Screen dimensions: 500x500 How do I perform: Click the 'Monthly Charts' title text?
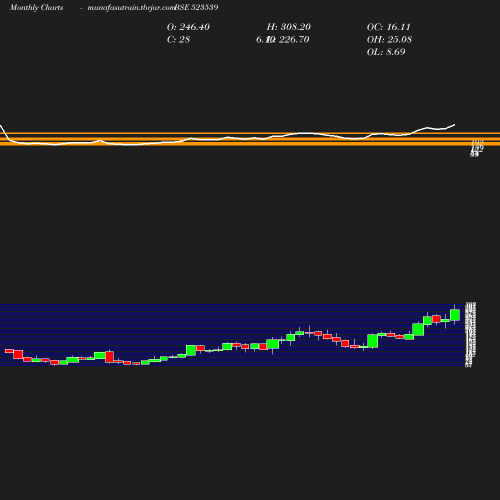(x=36, y=8)
